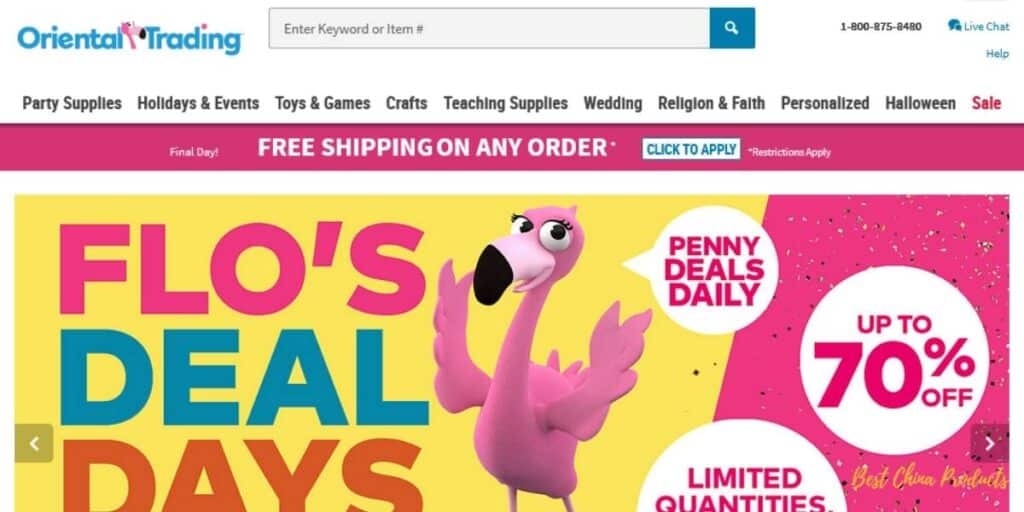The height and width of the screenshot is (512, 1024).
Task: Go to the Halloween section
Action: click(x=920, y=103)
